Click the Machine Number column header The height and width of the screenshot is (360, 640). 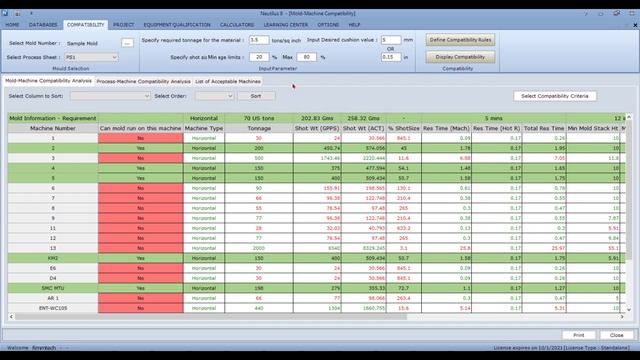pos(53,128)
